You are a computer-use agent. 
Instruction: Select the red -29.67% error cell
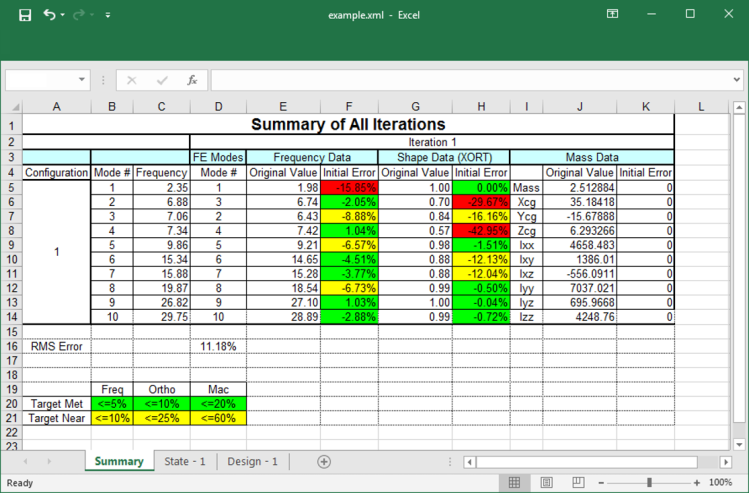[481, 202]
